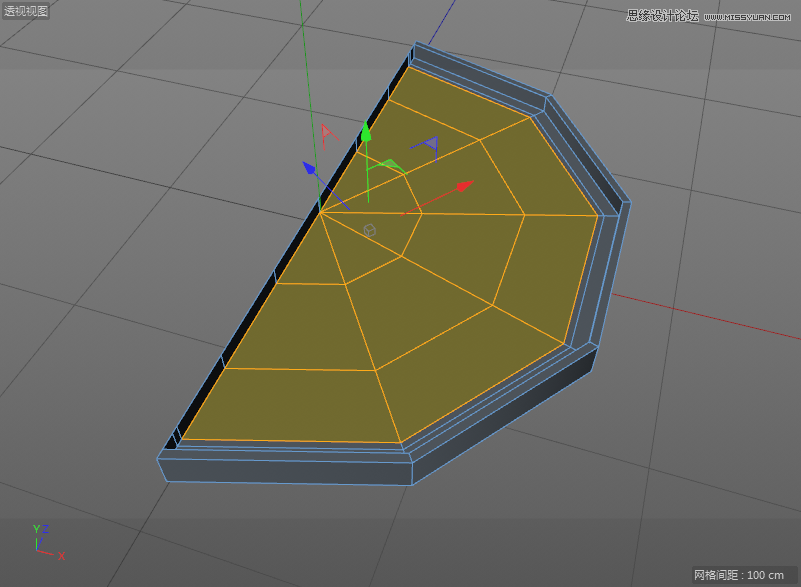This screenshot has width=801, height=587.
Task: Select the X label in the axis orientation indicator
Action: coord(60,553)
